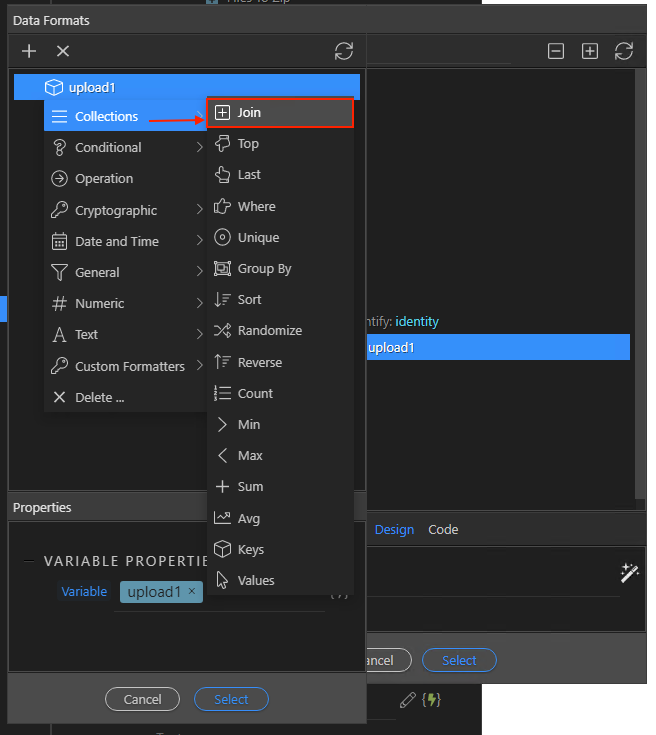Click the Numeric hash icon
The height and width of the screenshot is (735, 656).
[x=59, y=303]
